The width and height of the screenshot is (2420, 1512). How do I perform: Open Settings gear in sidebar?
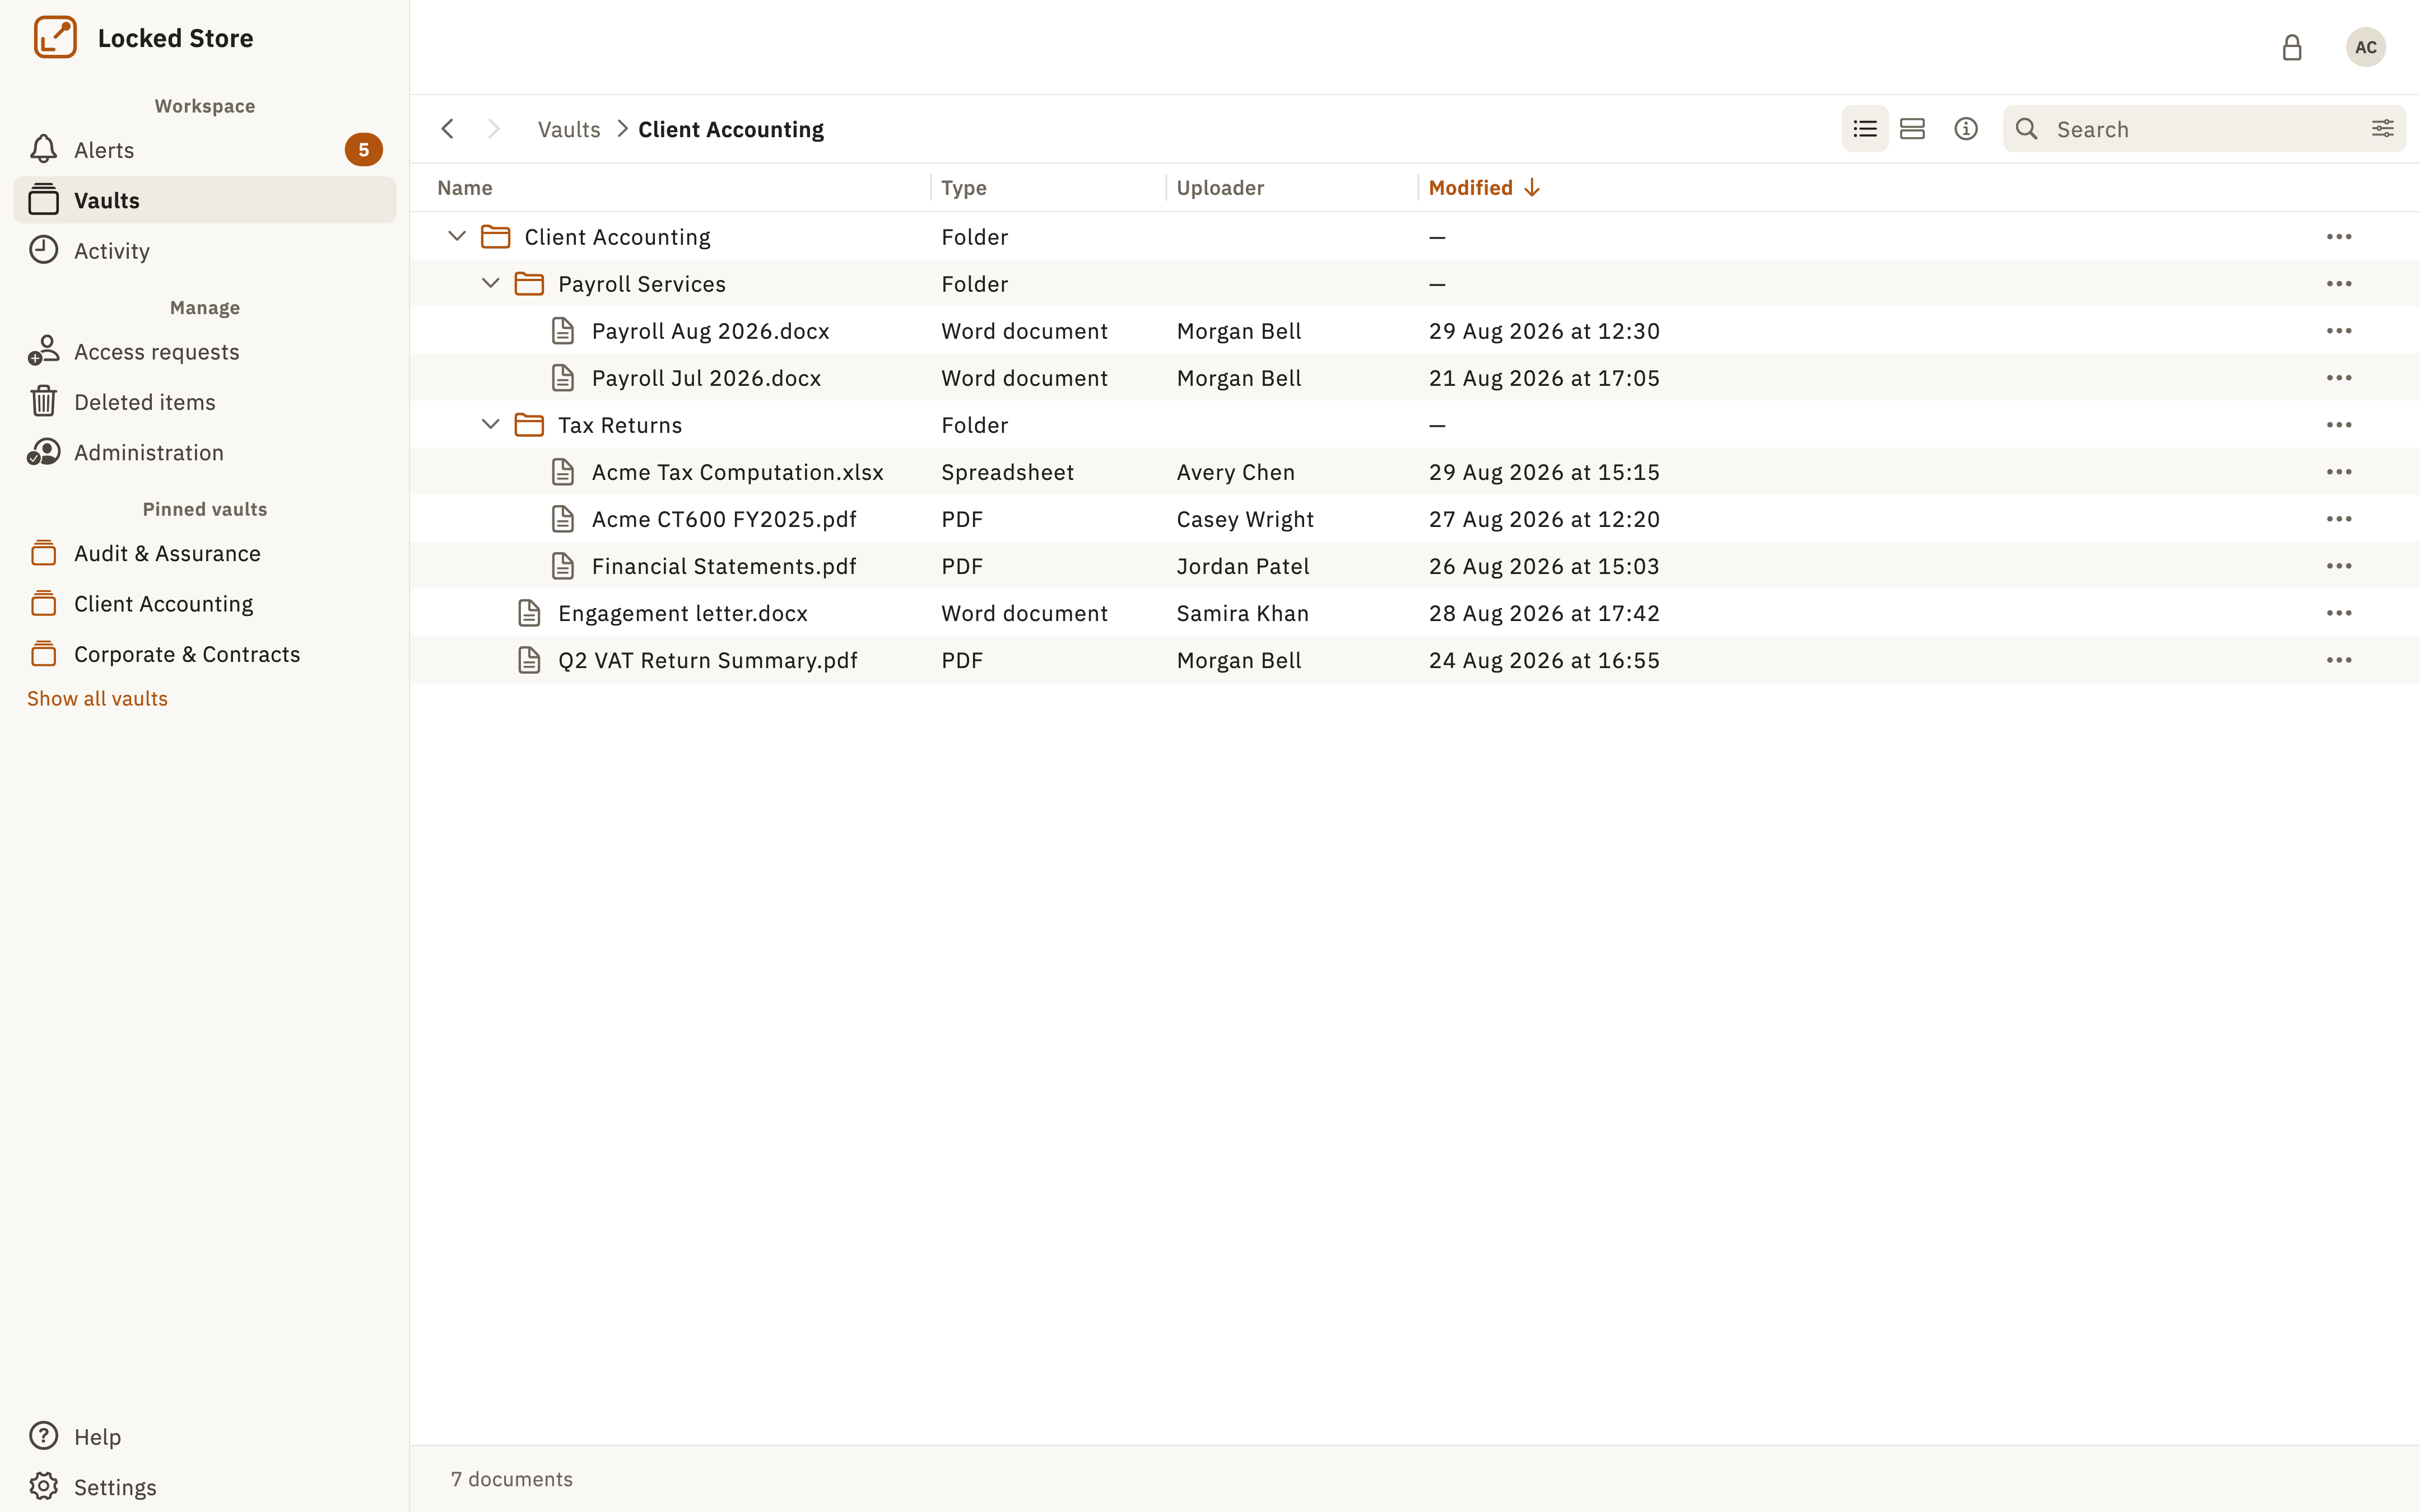[205, 1487]
